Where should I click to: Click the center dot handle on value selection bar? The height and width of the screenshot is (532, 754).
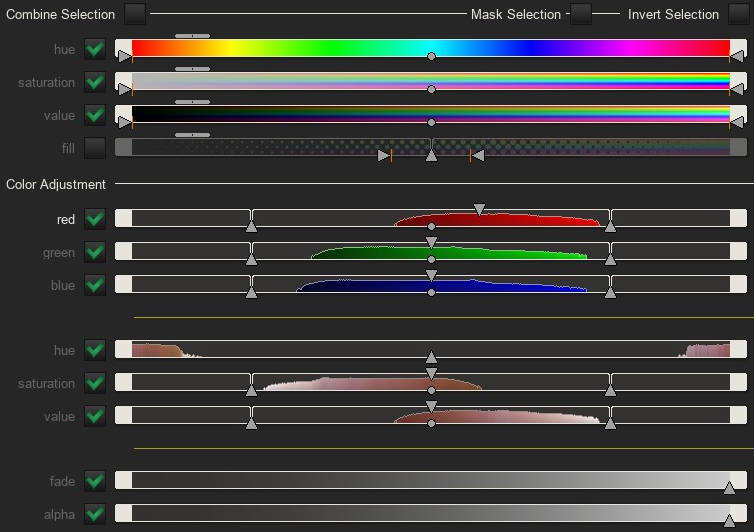pyautogui.click(x=431, y=122)
